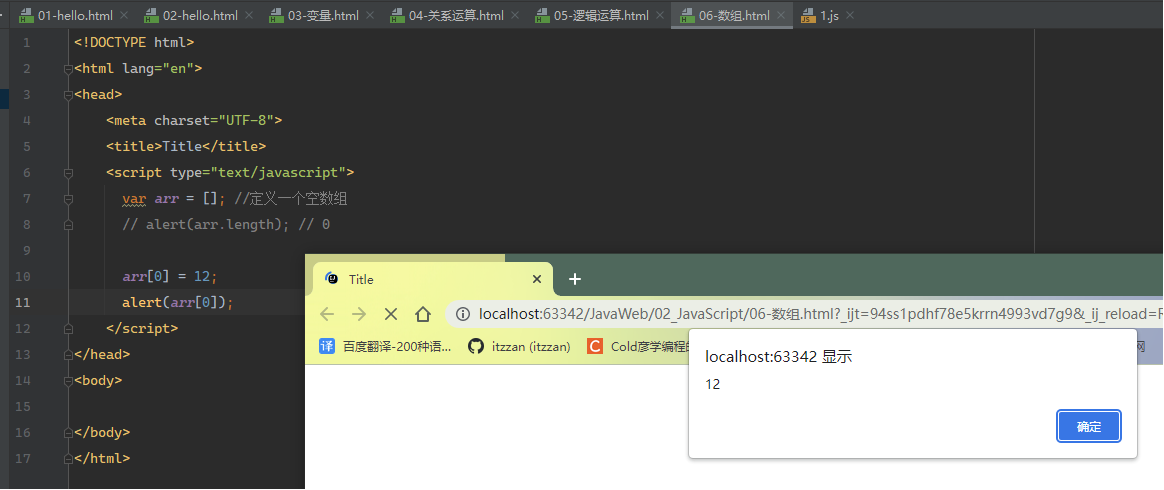Go to the browser Home page
This screenshot has width=1164, height=490.
423,314
